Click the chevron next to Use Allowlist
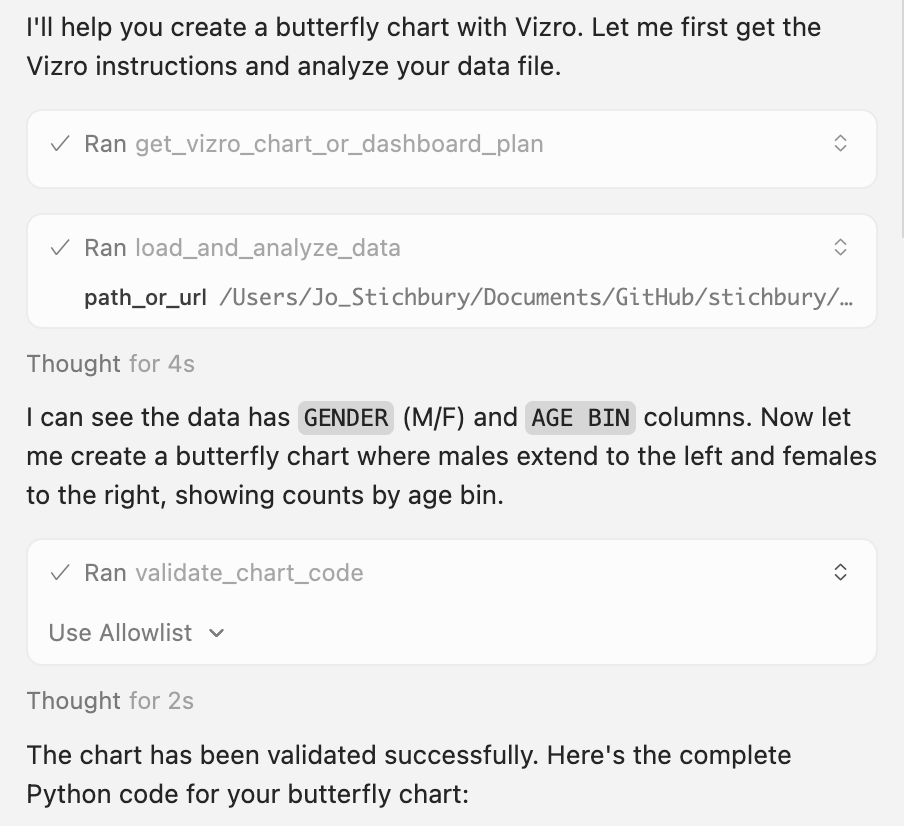Screen dimensions: 904x826 pos(218,633)
